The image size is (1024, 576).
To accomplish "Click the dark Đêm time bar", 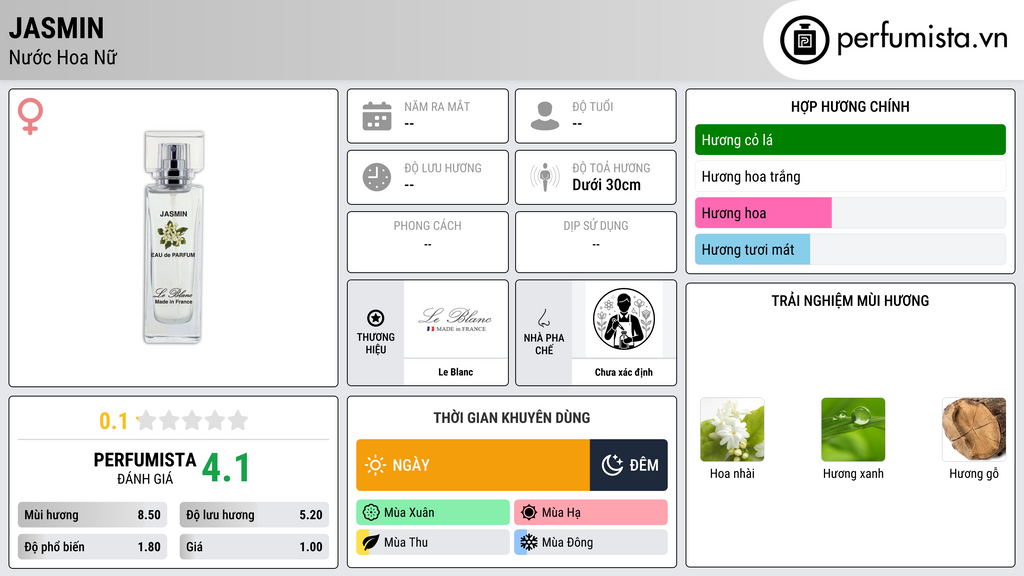I will tap(629, 465).
